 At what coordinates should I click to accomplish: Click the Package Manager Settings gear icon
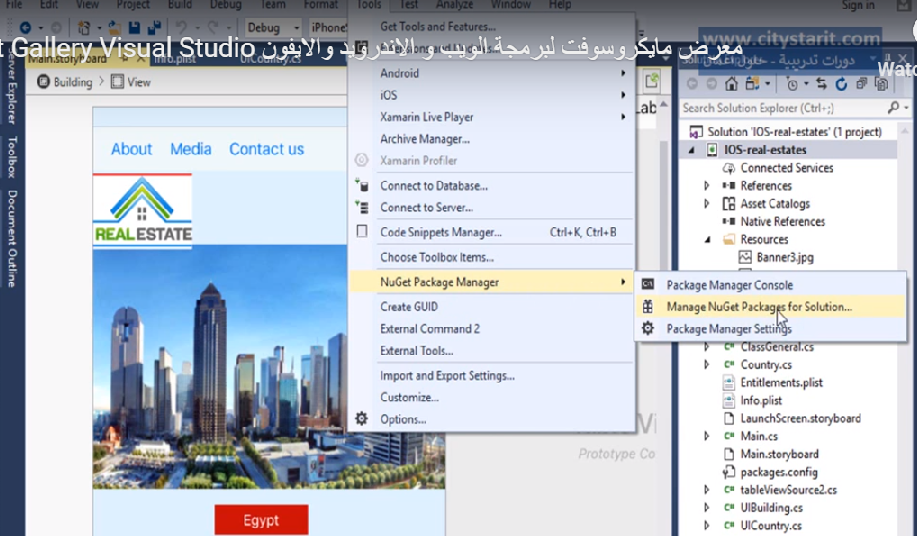point(647,328)
